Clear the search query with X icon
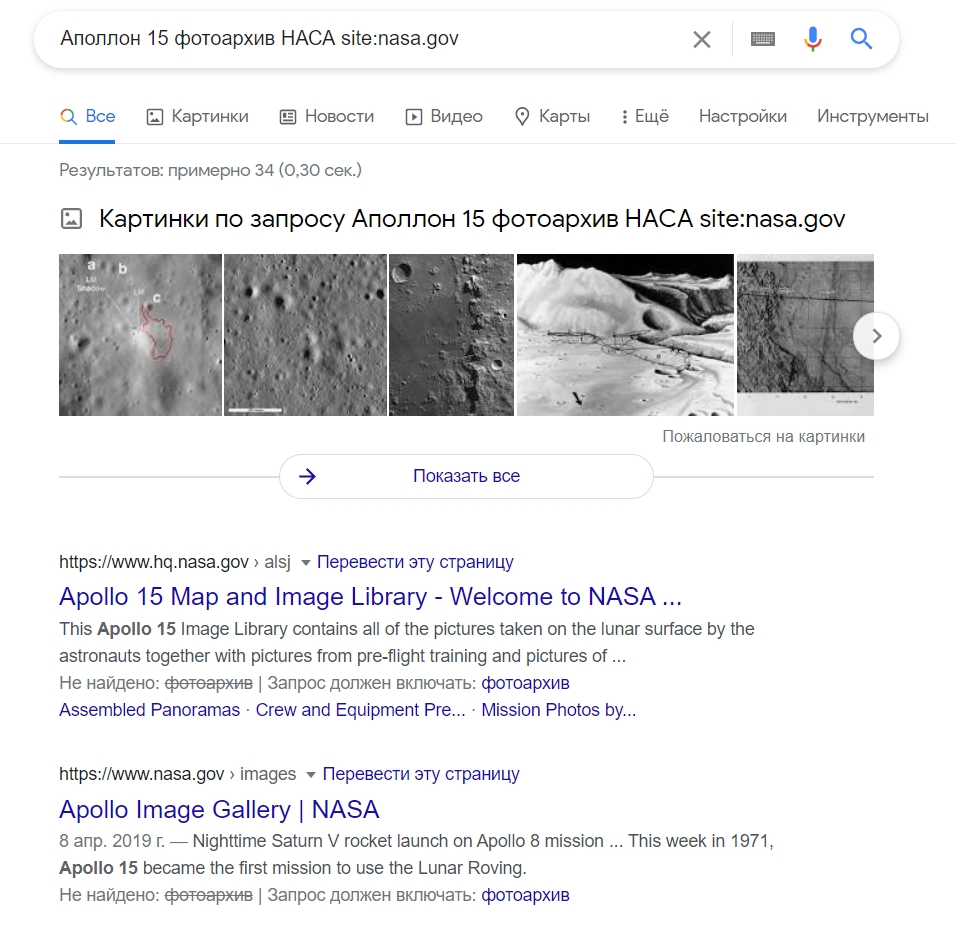 702,40
